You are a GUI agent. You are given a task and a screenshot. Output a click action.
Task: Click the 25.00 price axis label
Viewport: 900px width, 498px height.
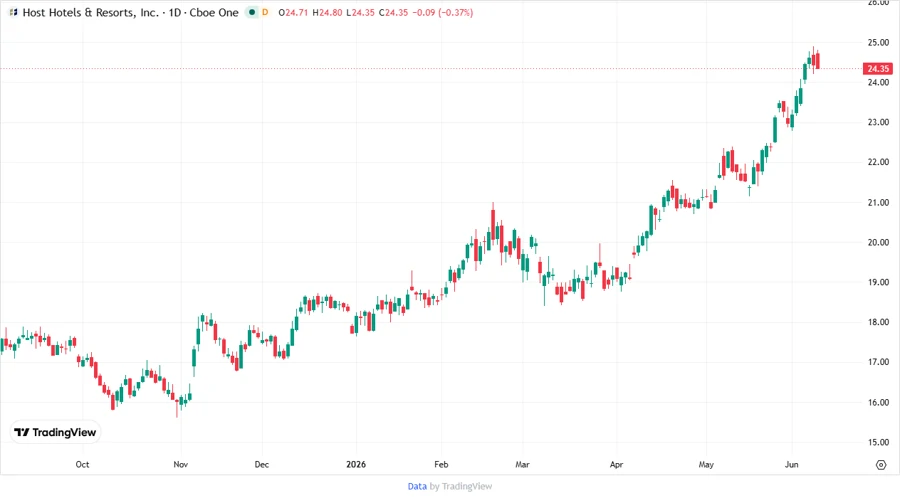click(x=878, y=42)
